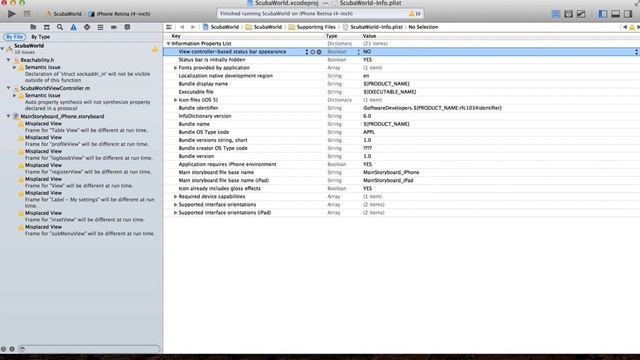Open the Issue navigator warning icon

coord(73,27)
